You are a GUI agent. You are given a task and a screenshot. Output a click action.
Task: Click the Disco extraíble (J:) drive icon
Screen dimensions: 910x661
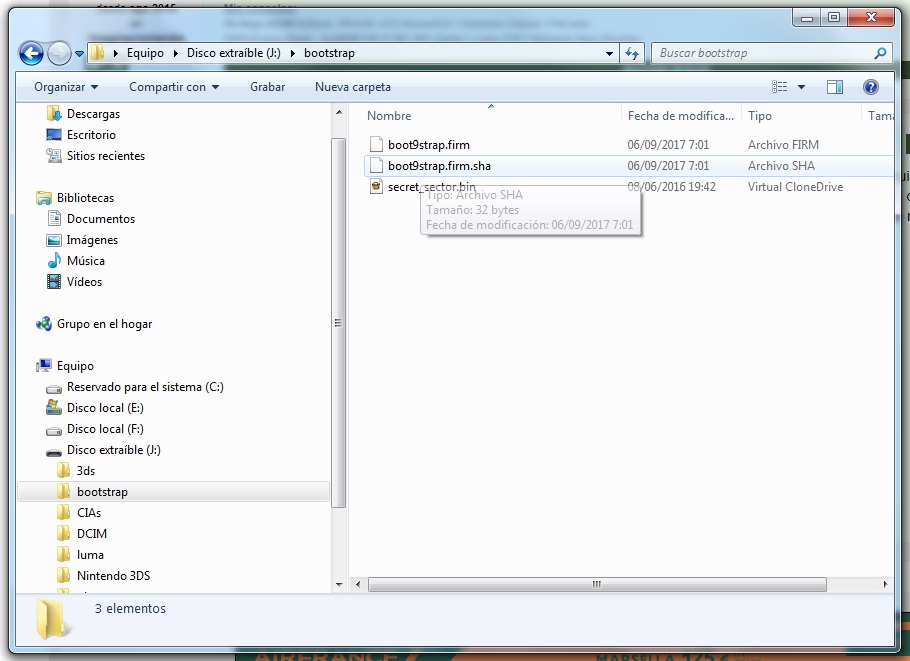coord(53,451)
